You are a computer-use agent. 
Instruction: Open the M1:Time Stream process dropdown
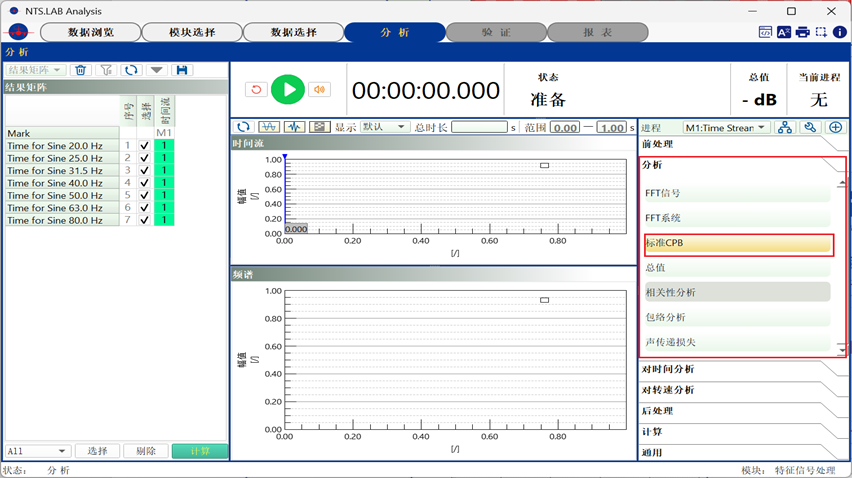point(725,128)
